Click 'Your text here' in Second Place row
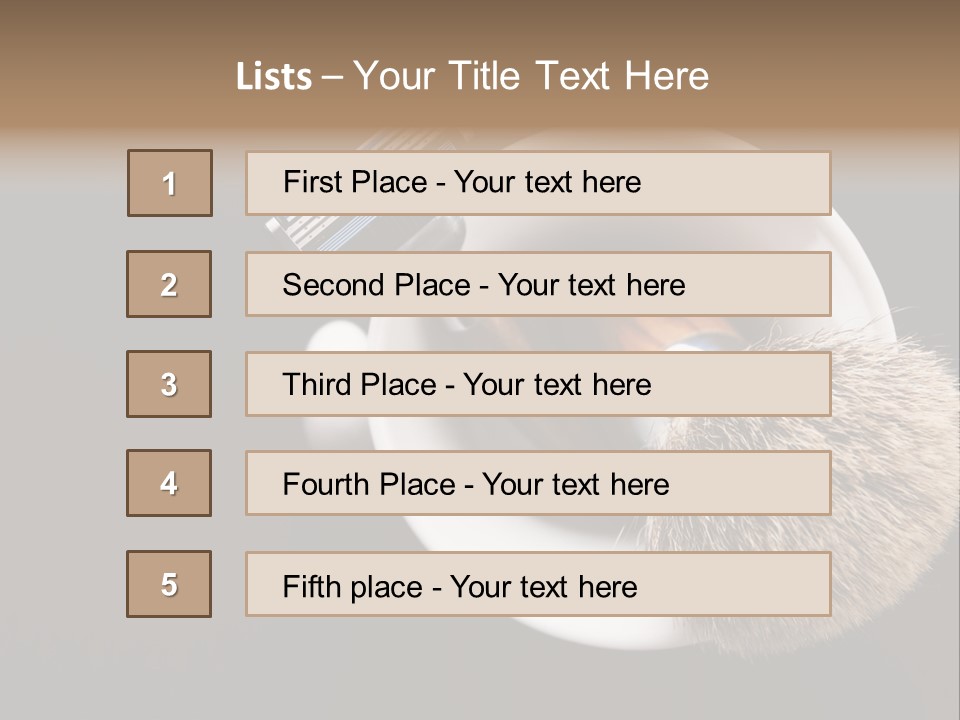Image resolution: width=960 pixels, height=720 pixels. [x=591, y=285]
